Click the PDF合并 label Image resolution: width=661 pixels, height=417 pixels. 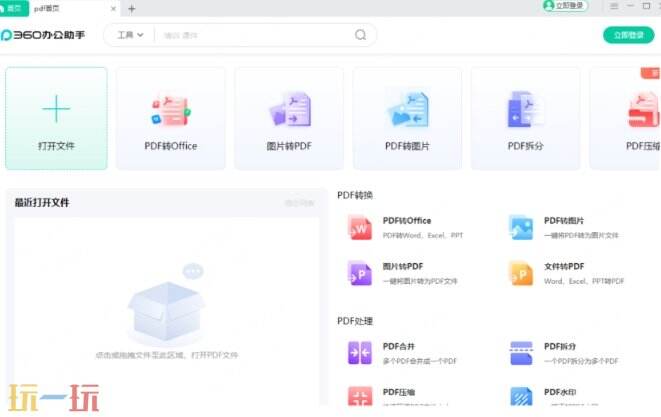(x=399, y=346)
